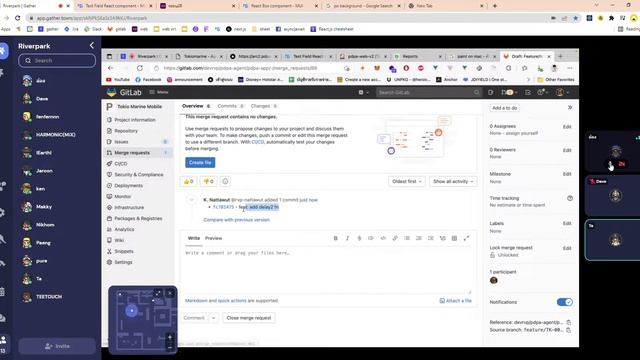Give a thumbs up reaction on merge request
Viewport: 640px width, 360px height.
[x=189, y=181]
